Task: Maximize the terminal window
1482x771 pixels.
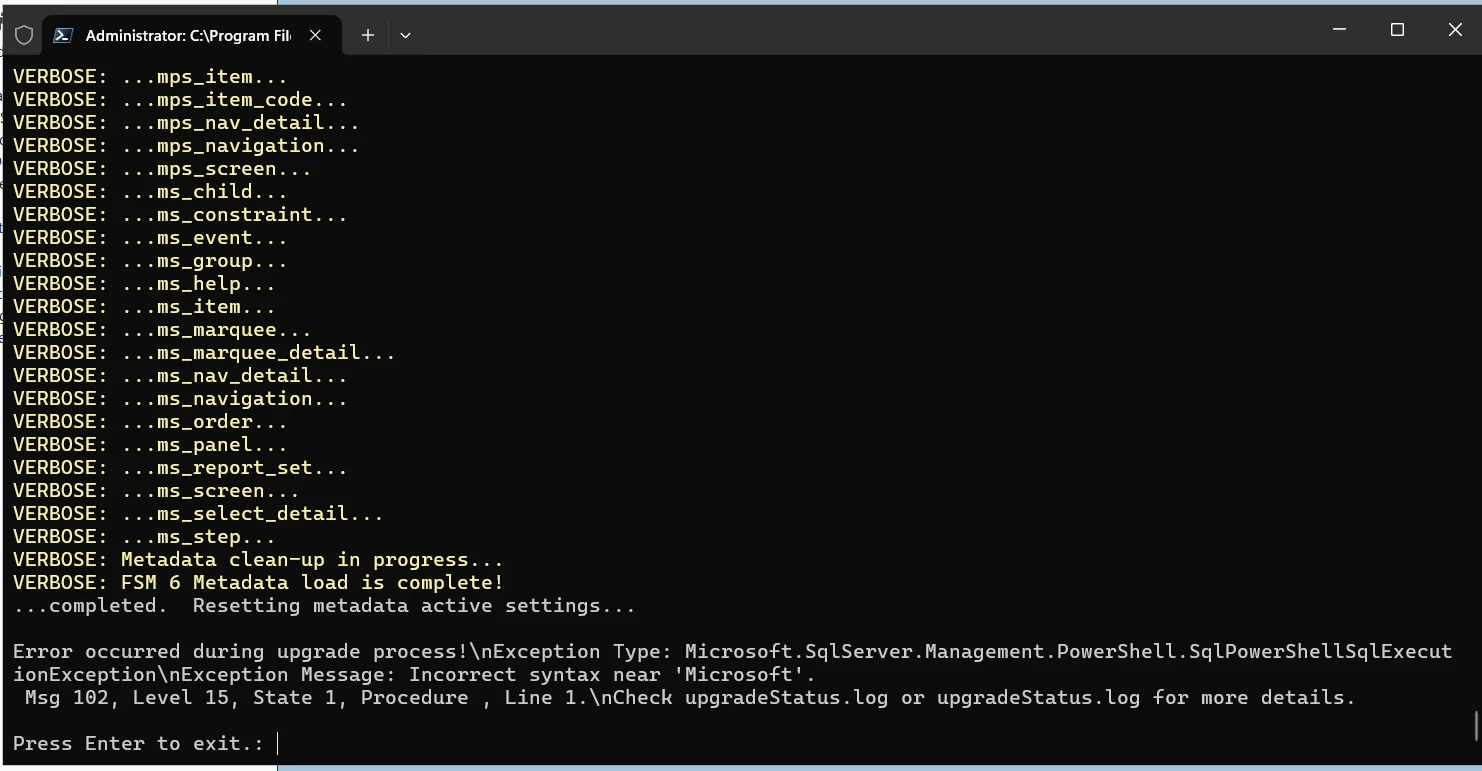Action: [x=1397, y=30]
